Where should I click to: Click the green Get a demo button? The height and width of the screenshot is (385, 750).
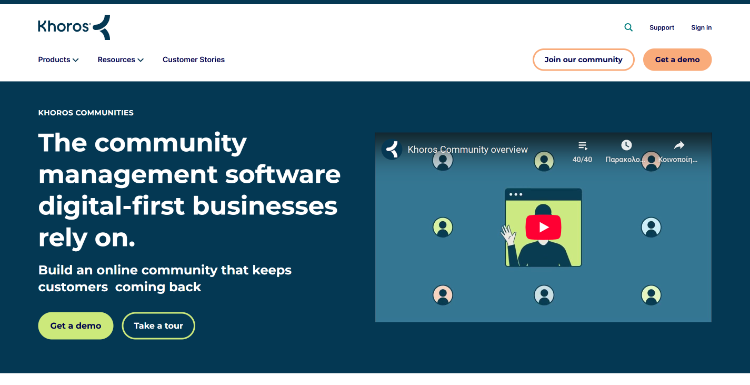pyautogui.click(x=76, y=326)
